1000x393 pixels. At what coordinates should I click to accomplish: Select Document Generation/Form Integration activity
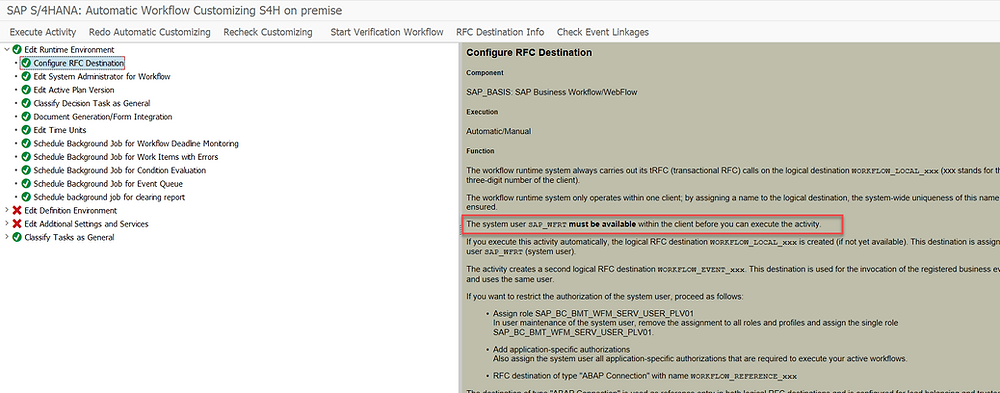click(103, 116)
